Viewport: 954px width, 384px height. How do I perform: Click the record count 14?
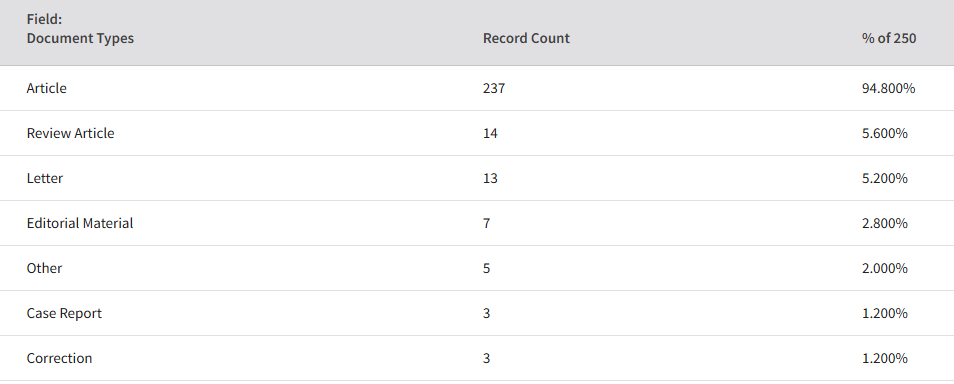pos(490,133)
